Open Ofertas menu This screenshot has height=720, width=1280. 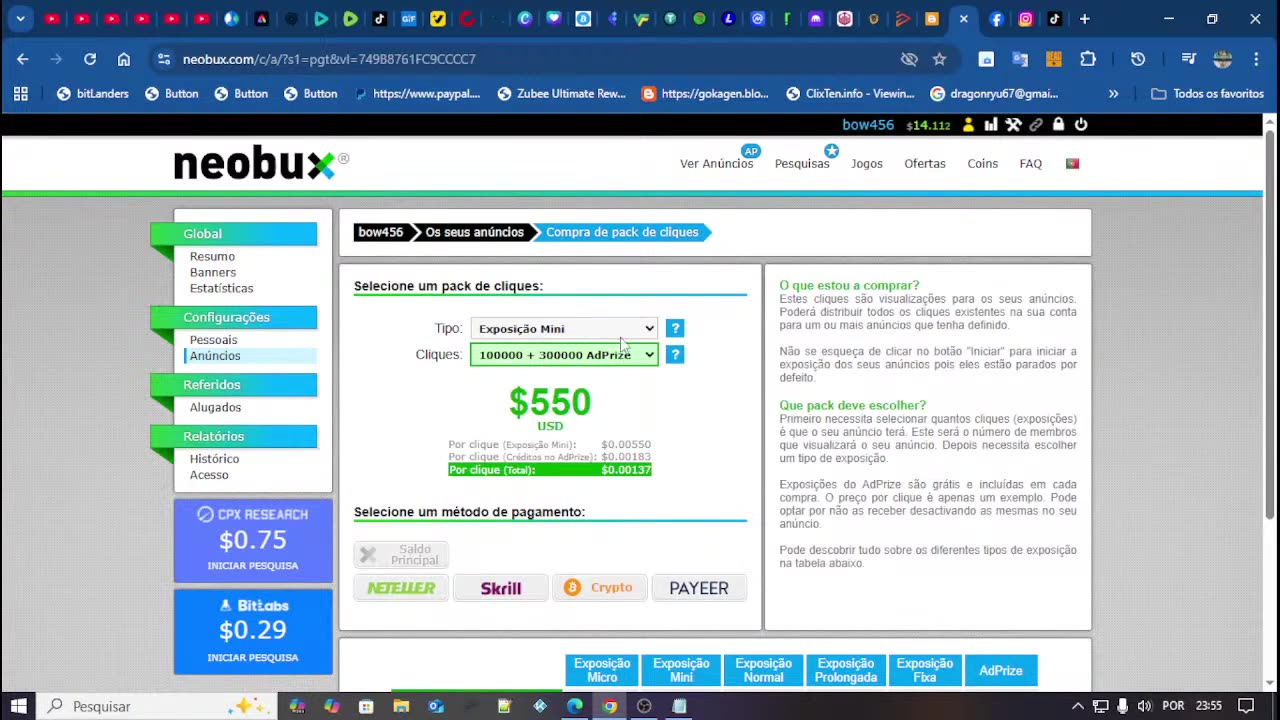pyautogui.click(x=925, y=163)
